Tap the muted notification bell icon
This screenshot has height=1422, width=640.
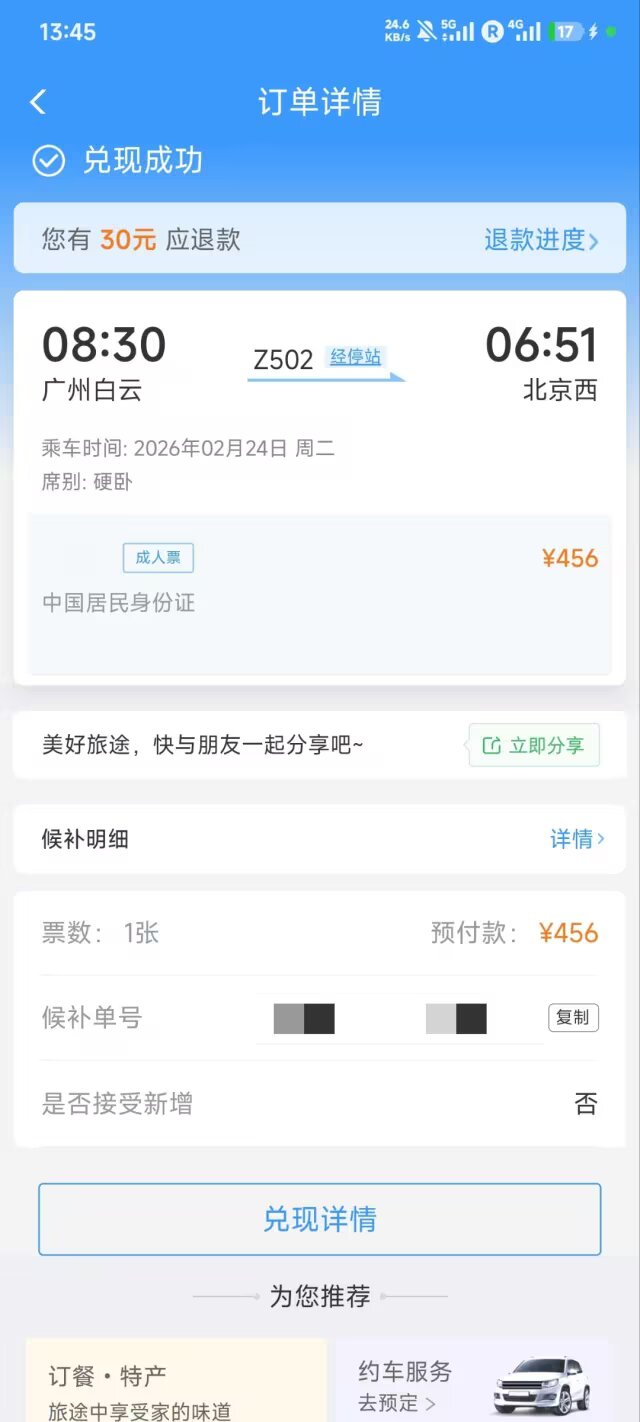click(427, 31)
